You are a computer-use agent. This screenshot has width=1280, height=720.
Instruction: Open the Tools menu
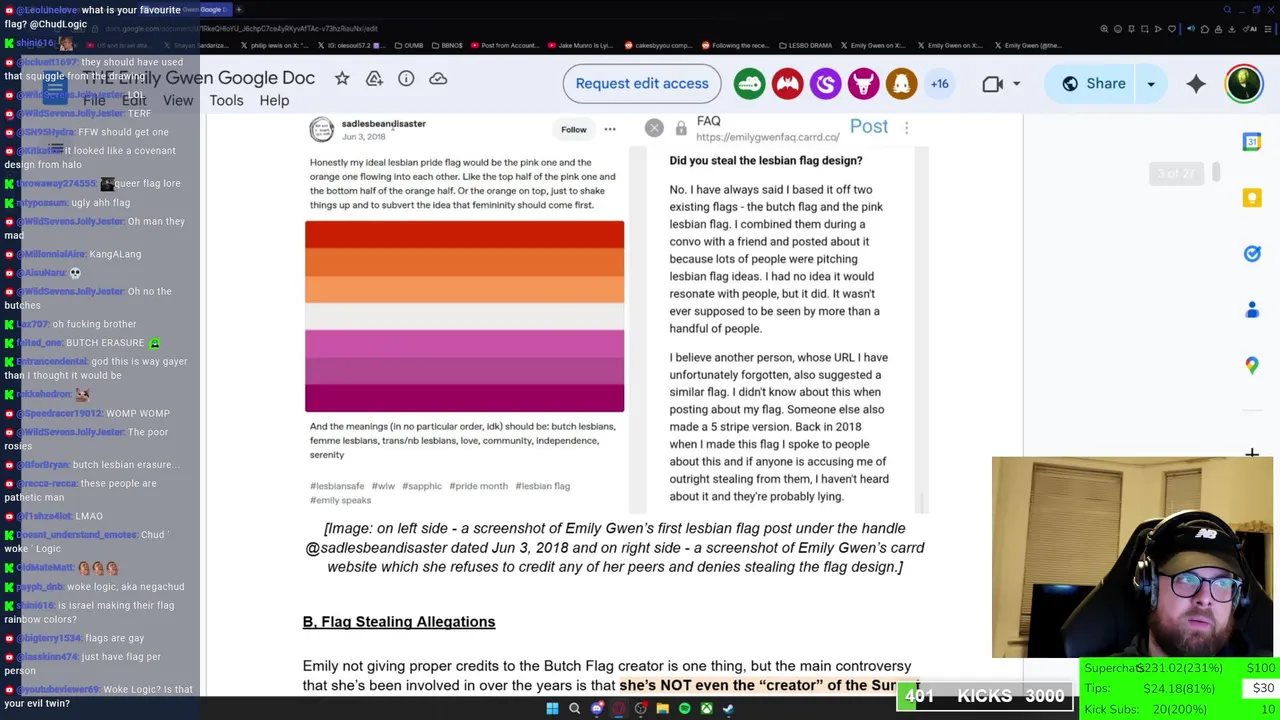(x=226, y=100)
